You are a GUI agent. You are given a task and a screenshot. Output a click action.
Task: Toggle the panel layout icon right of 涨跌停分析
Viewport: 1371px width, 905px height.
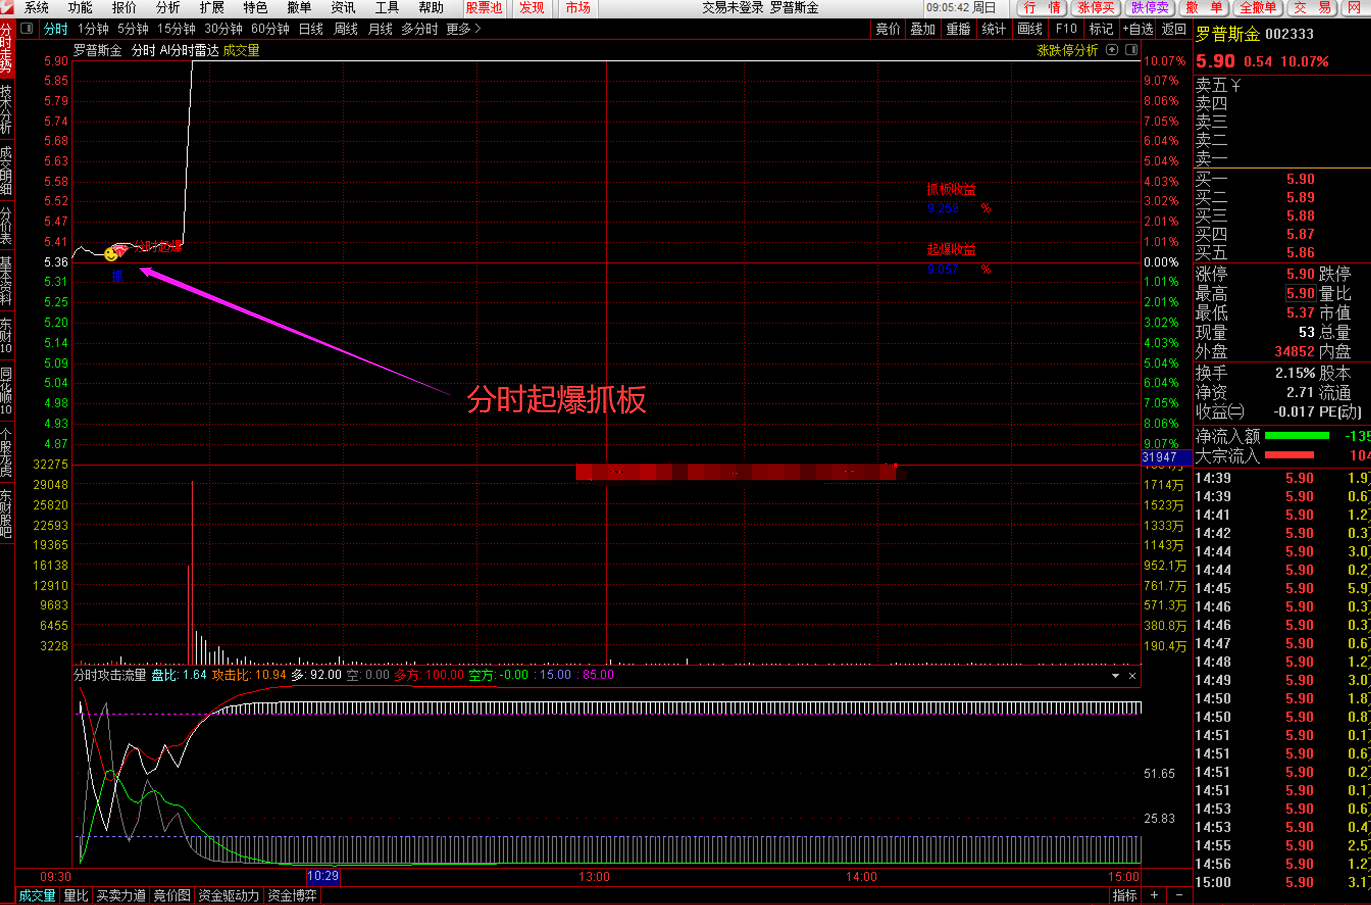point(1131,50)
